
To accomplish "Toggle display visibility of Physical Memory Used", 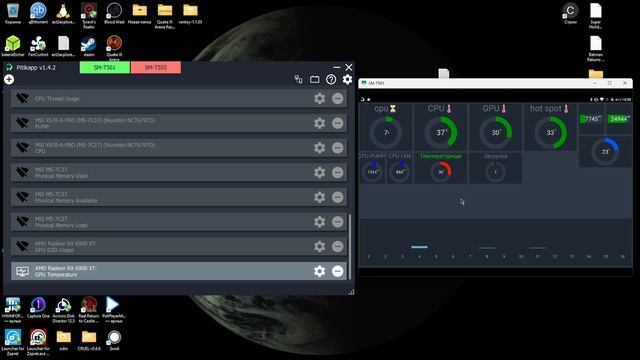I will (22, 172).
